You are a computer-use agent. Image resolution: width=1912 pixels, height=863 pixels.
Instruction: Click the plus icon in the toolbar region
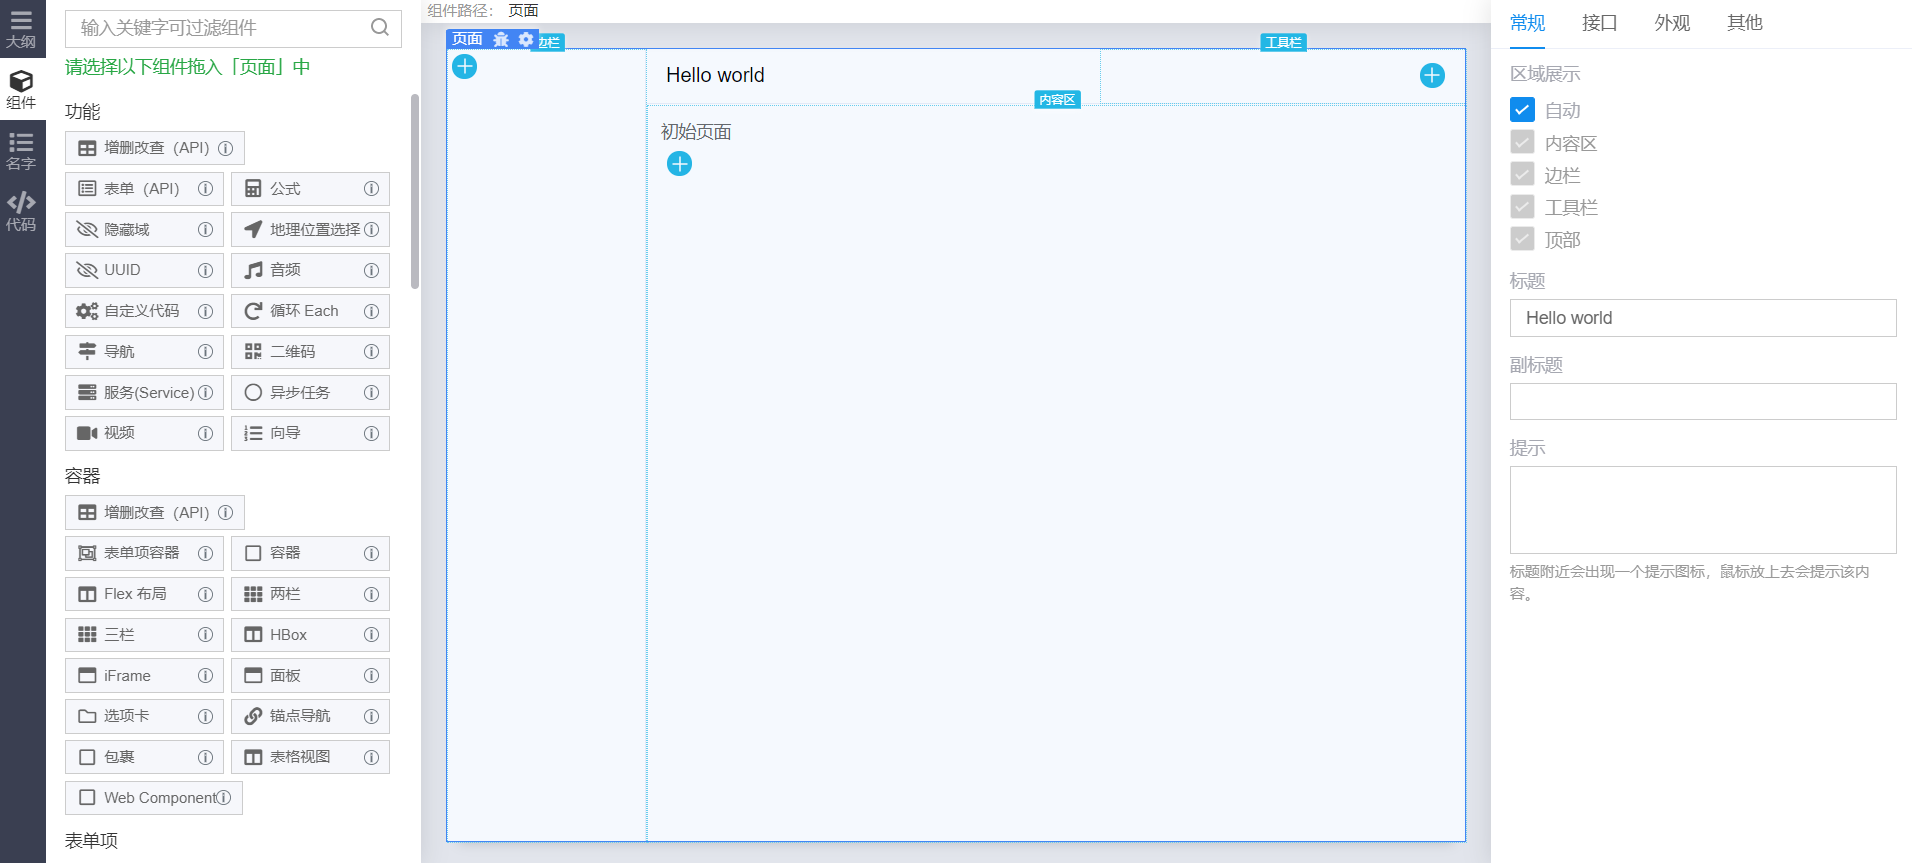pos(1432,75)
